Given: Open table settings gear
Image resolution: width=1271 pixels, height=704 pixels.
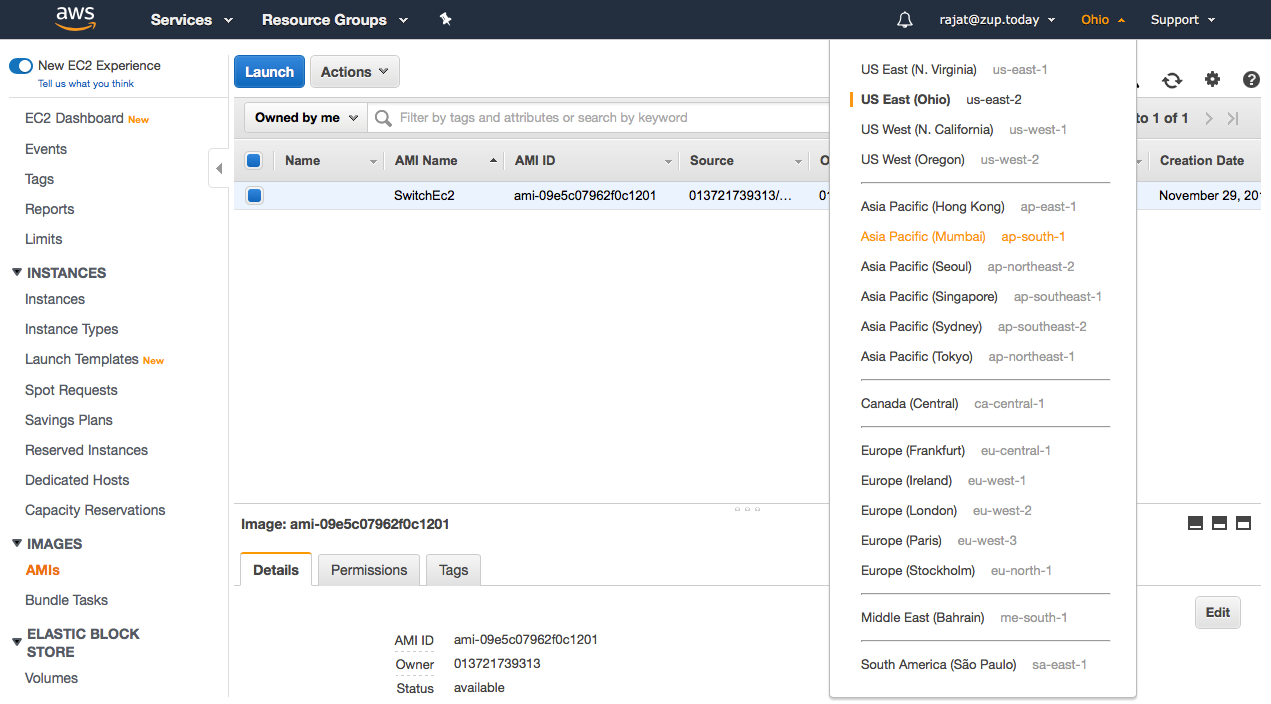Looking at the screenshot, I should (1212, 80).
